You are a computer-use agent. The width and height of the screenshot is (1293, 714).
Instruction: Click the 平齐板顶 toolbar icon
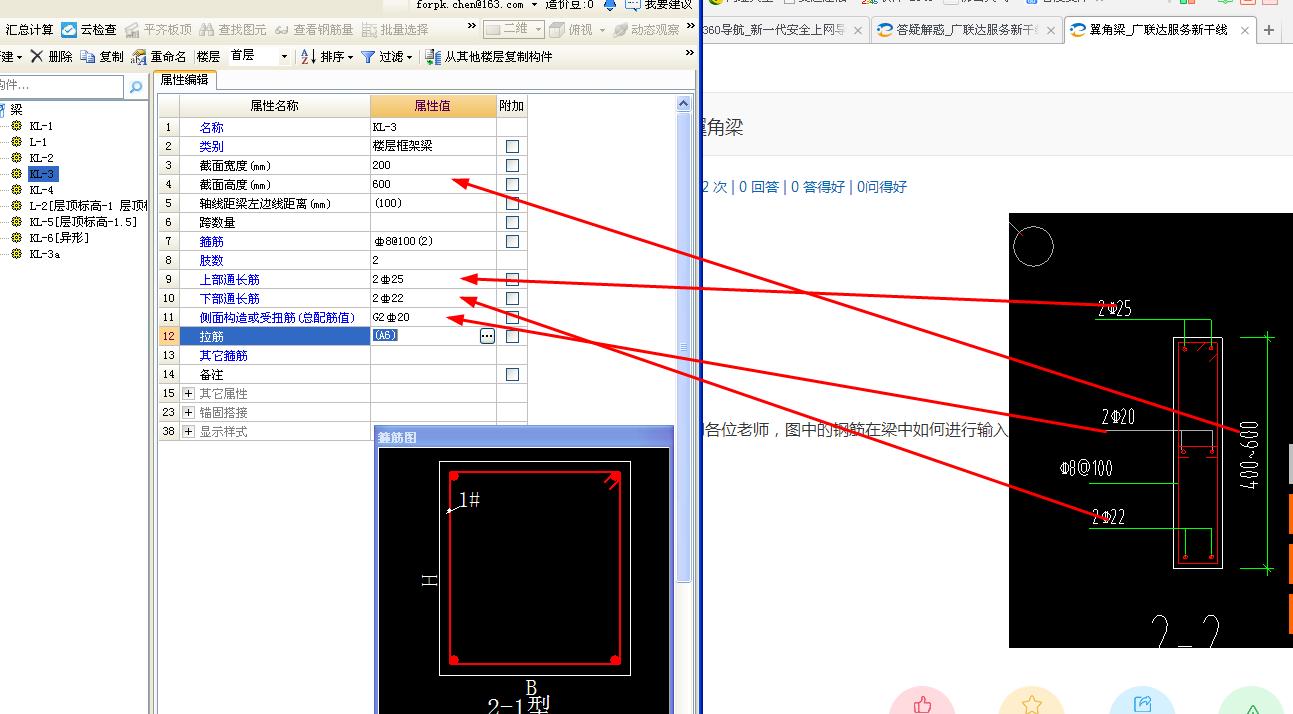tap(134, 30)
